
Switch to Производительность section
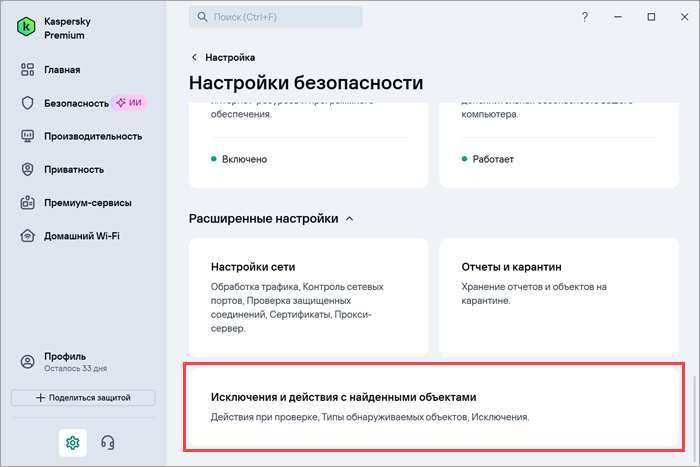click(93, 136)
